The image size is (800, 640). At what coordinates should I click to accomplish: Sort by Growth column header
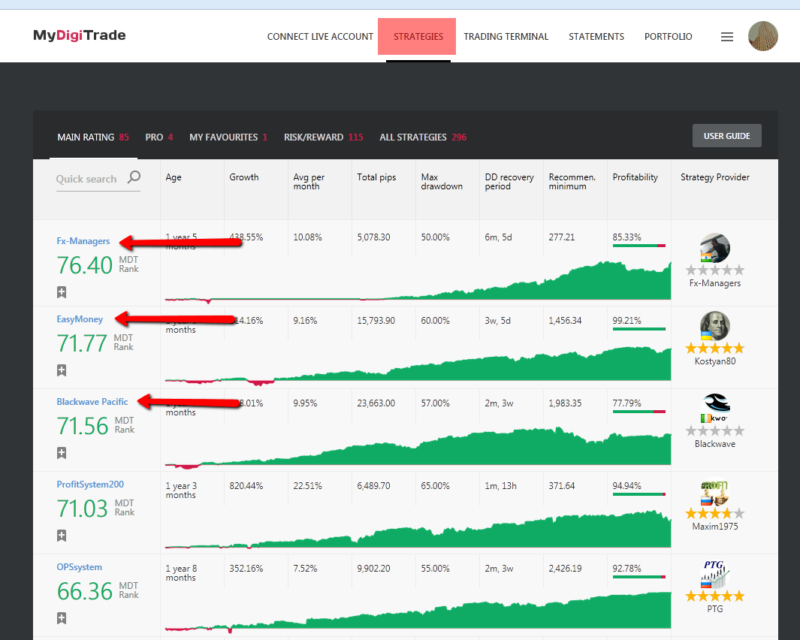coord(244,177)
